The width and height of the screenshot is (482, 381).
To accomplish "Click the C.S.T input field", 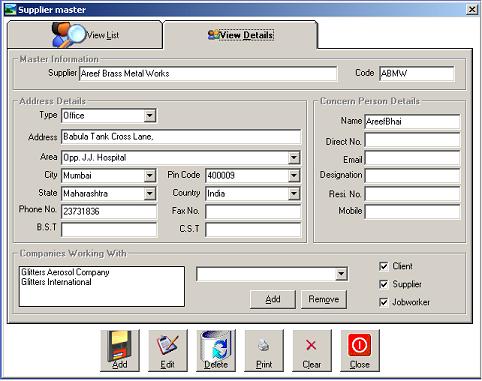I will (253, 229).
